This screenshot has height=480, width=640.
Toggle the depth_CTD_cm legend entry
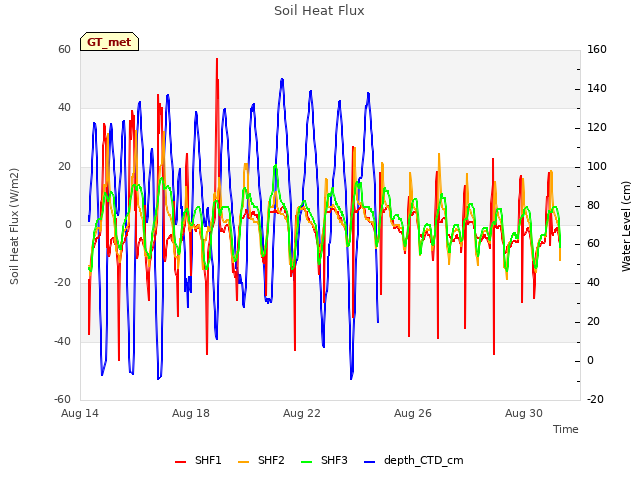tap(413, 461)
